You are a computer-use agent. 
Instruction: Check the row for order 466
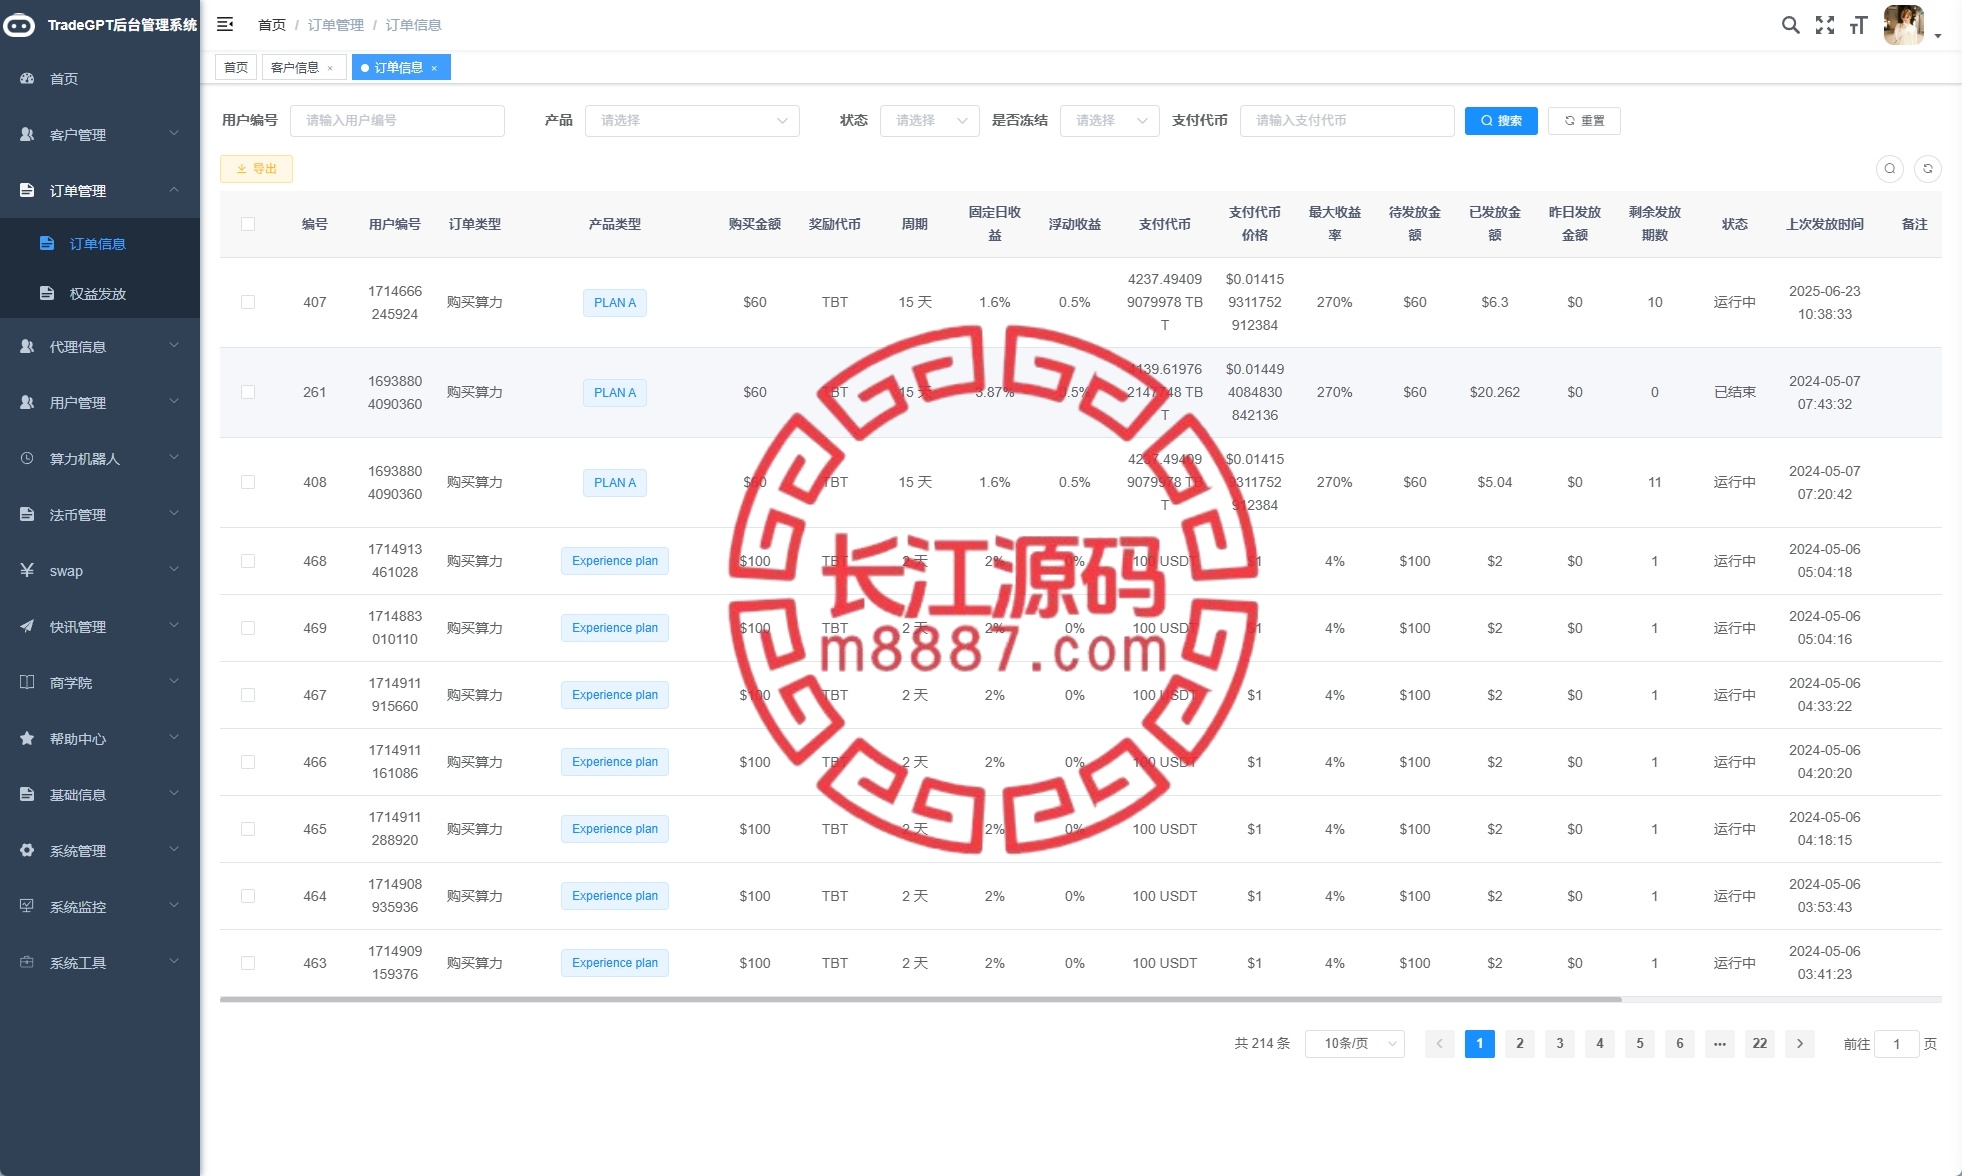pyautogui.click(x=248, y=762)
